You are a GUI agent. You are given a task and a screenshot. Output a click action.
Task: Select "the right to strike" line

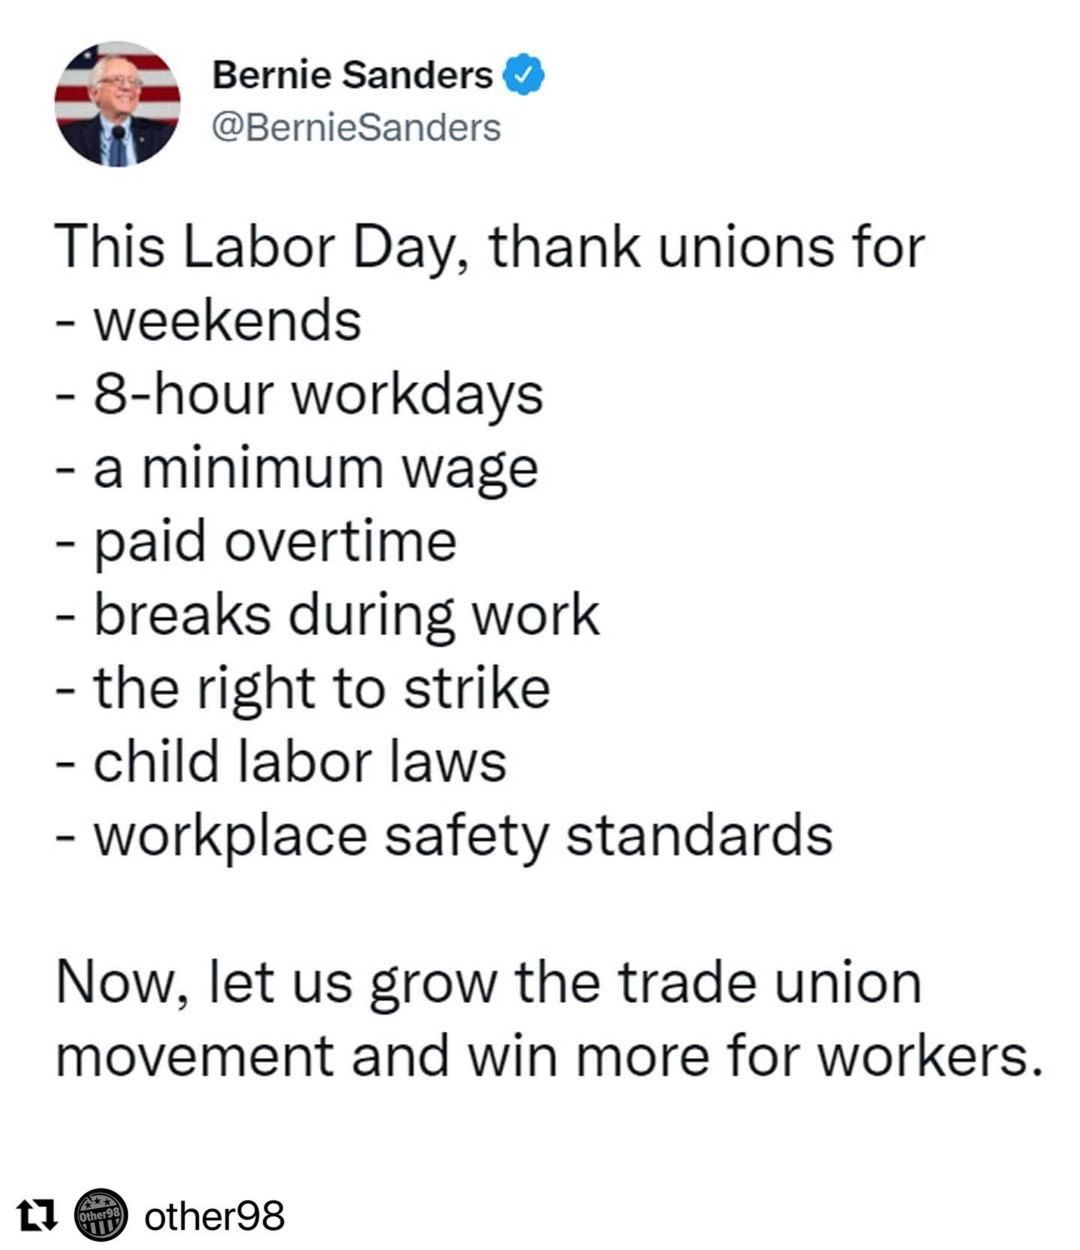(x=321, y=688)
